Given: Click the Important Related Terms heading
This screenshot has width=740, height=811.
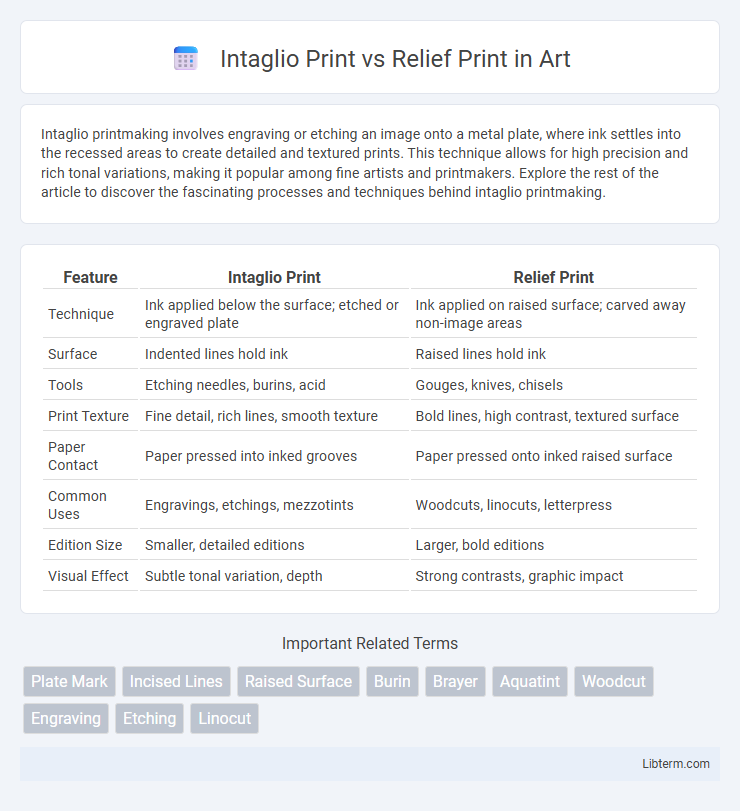Looking at the screenshot, I should [x=370, y=643].
